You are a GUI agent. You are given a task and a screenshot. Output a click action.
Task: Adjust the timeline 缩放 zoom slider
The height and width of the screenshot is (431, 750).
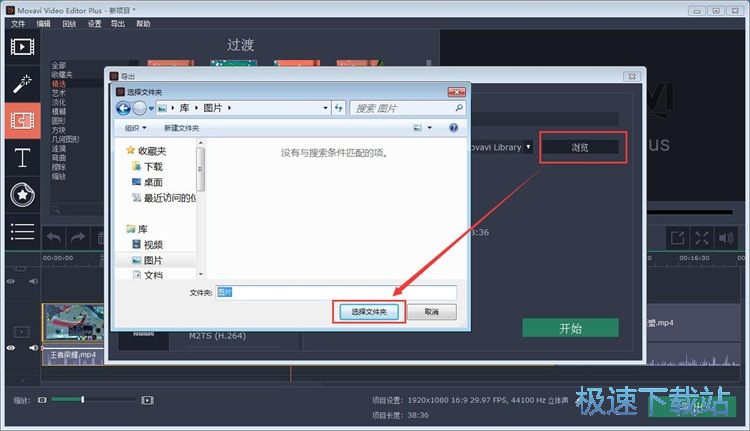(x=83, y=399)
